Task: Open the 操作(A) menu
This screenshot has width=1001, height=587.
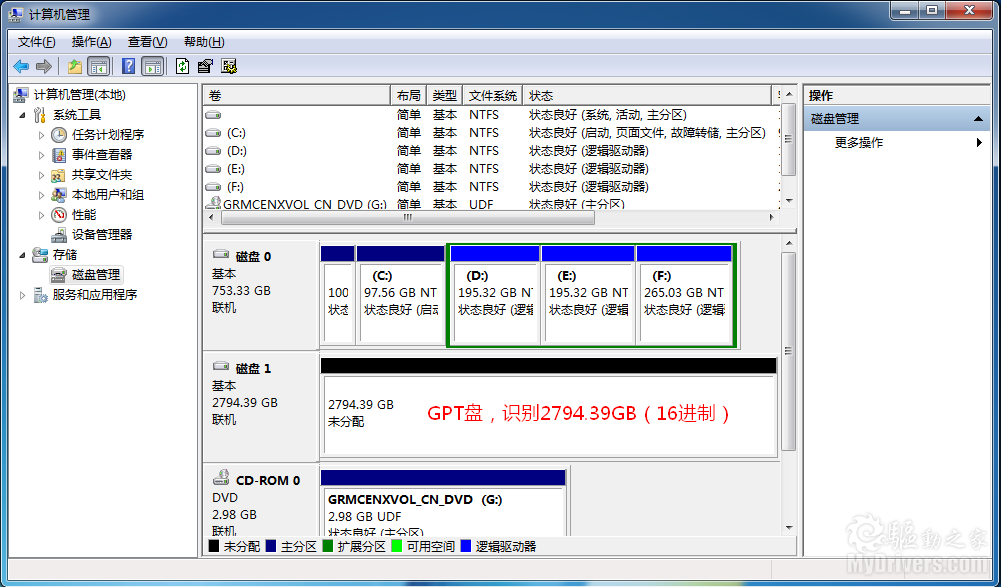Action: pyautogui.click(x=91, y=42)
